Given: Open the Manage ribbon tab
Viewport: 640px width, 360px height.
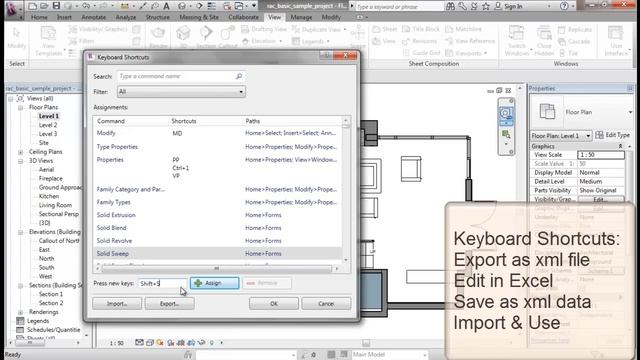Looking at the screenshot, I should pos(301,17).
